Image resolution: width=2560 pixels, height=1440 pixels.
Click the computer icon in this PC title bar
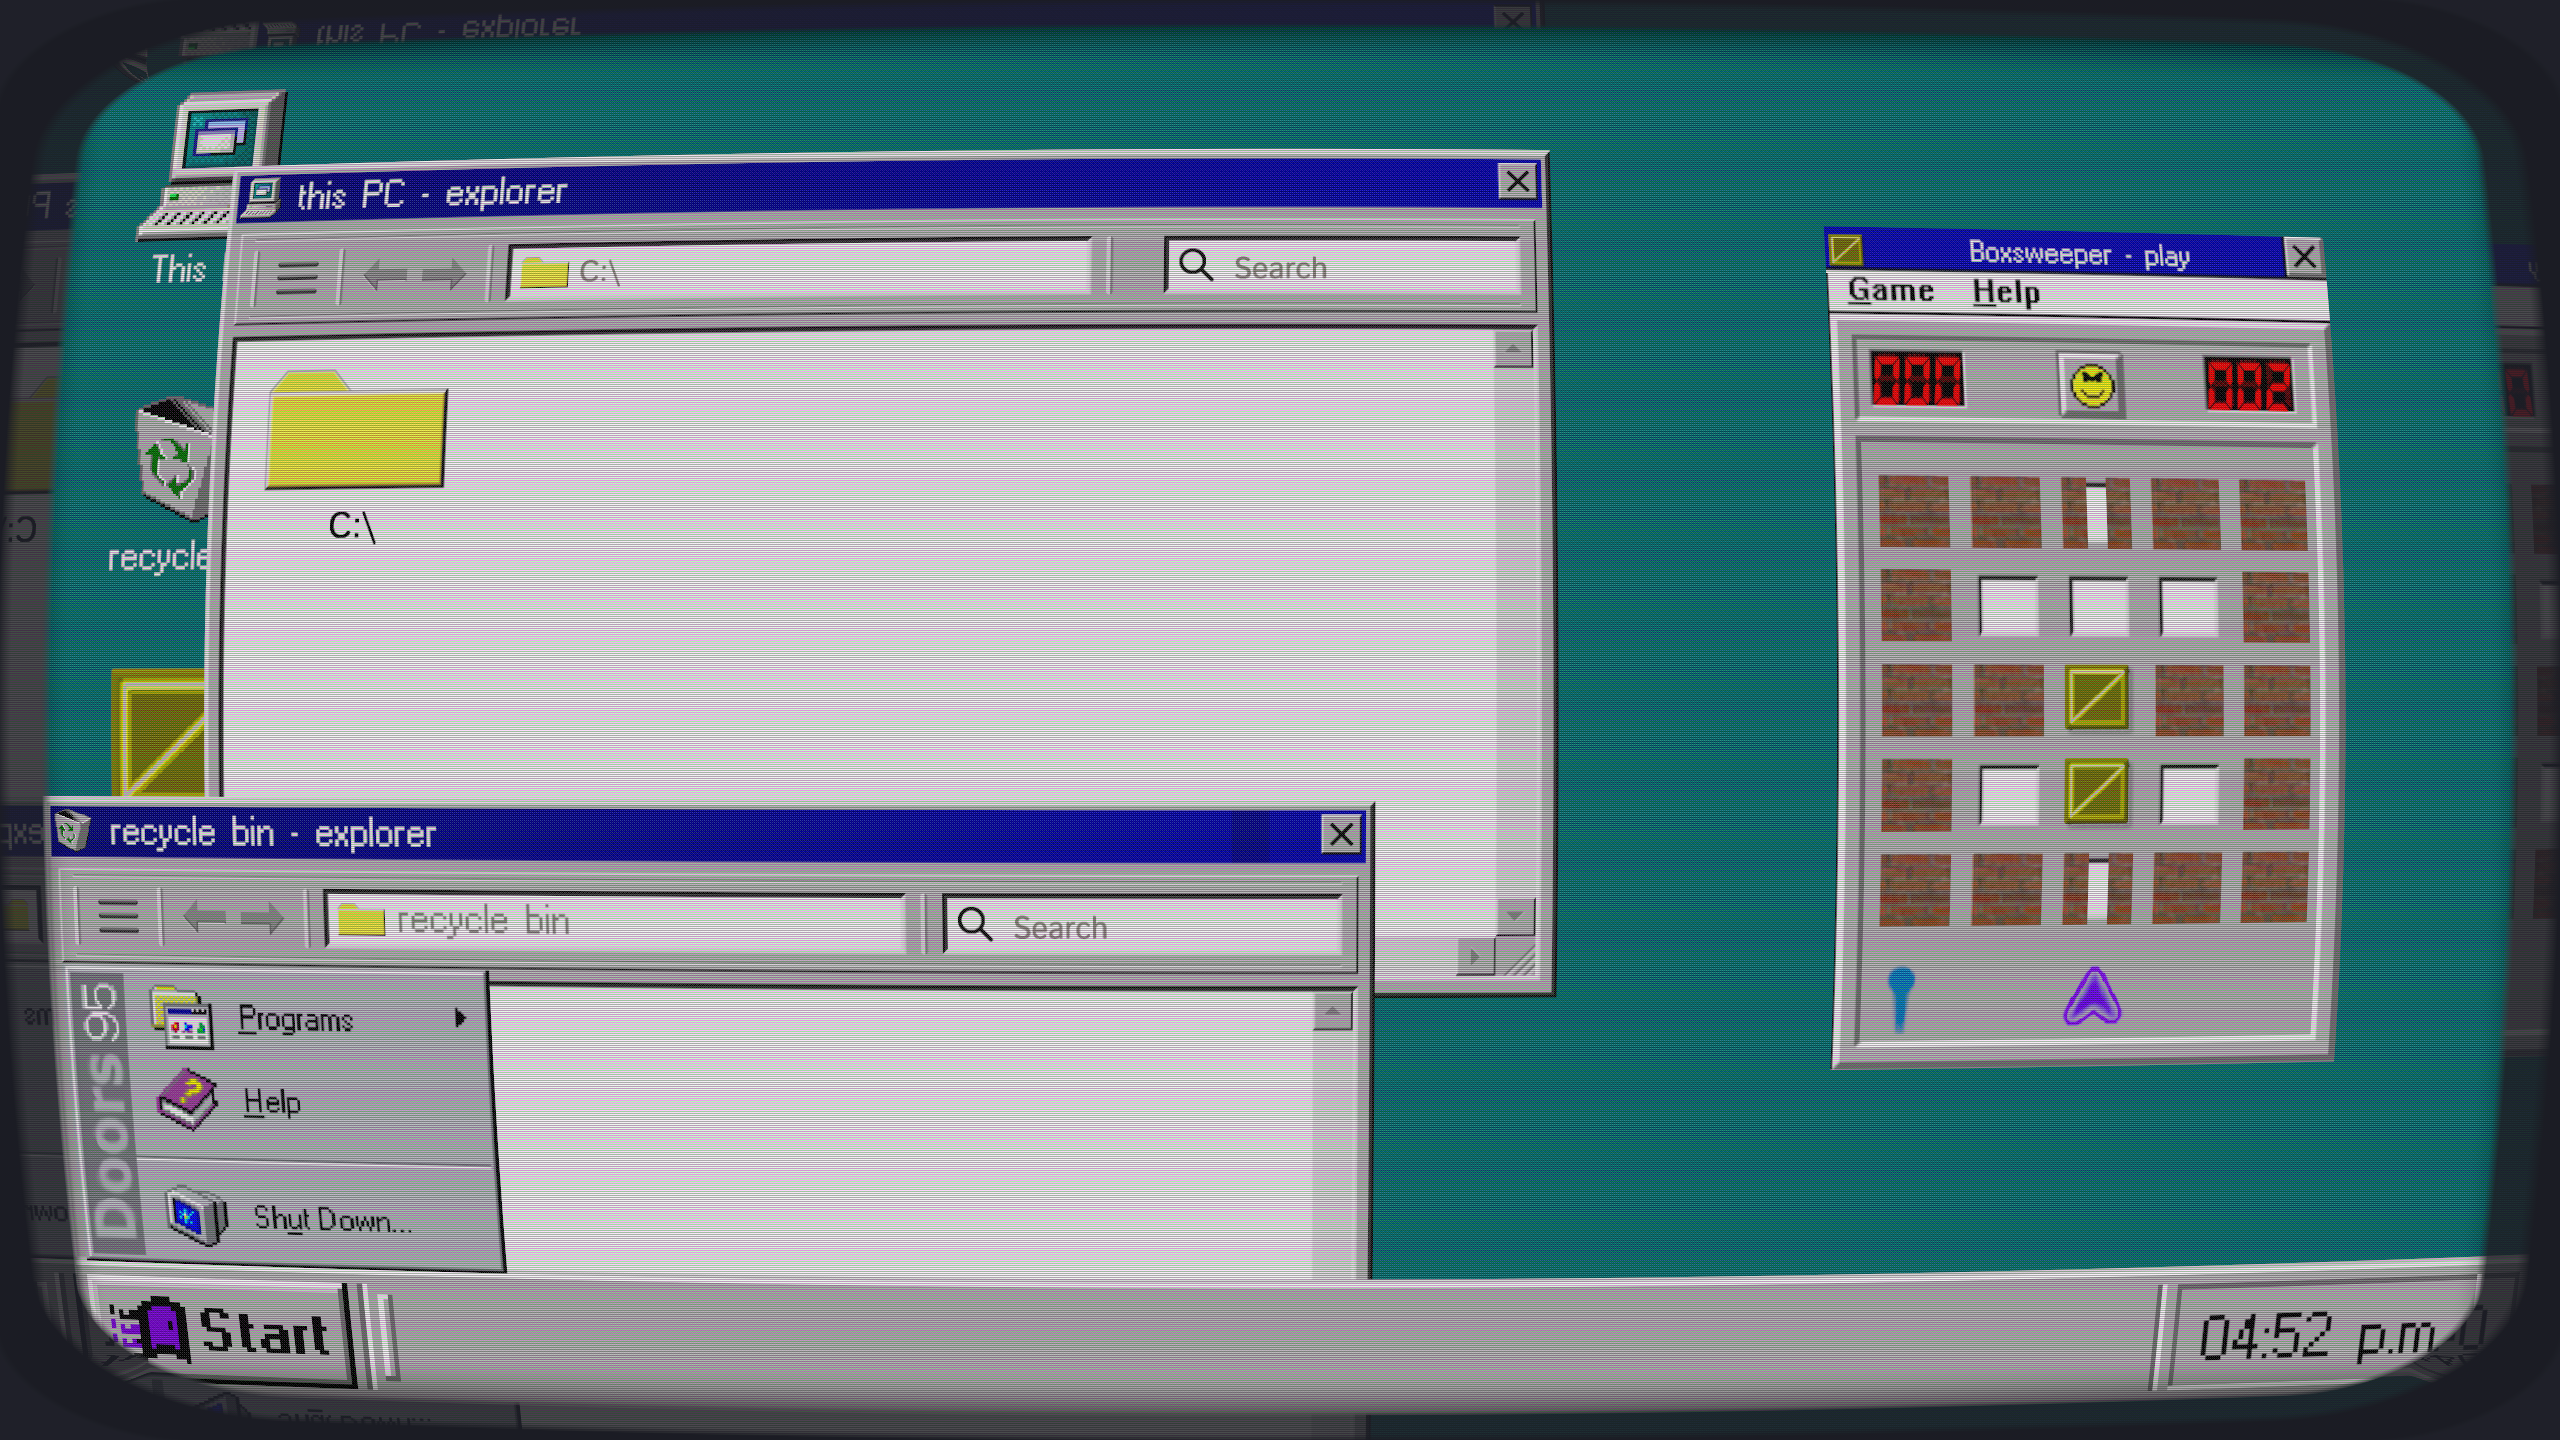click(x=262, y=197)
